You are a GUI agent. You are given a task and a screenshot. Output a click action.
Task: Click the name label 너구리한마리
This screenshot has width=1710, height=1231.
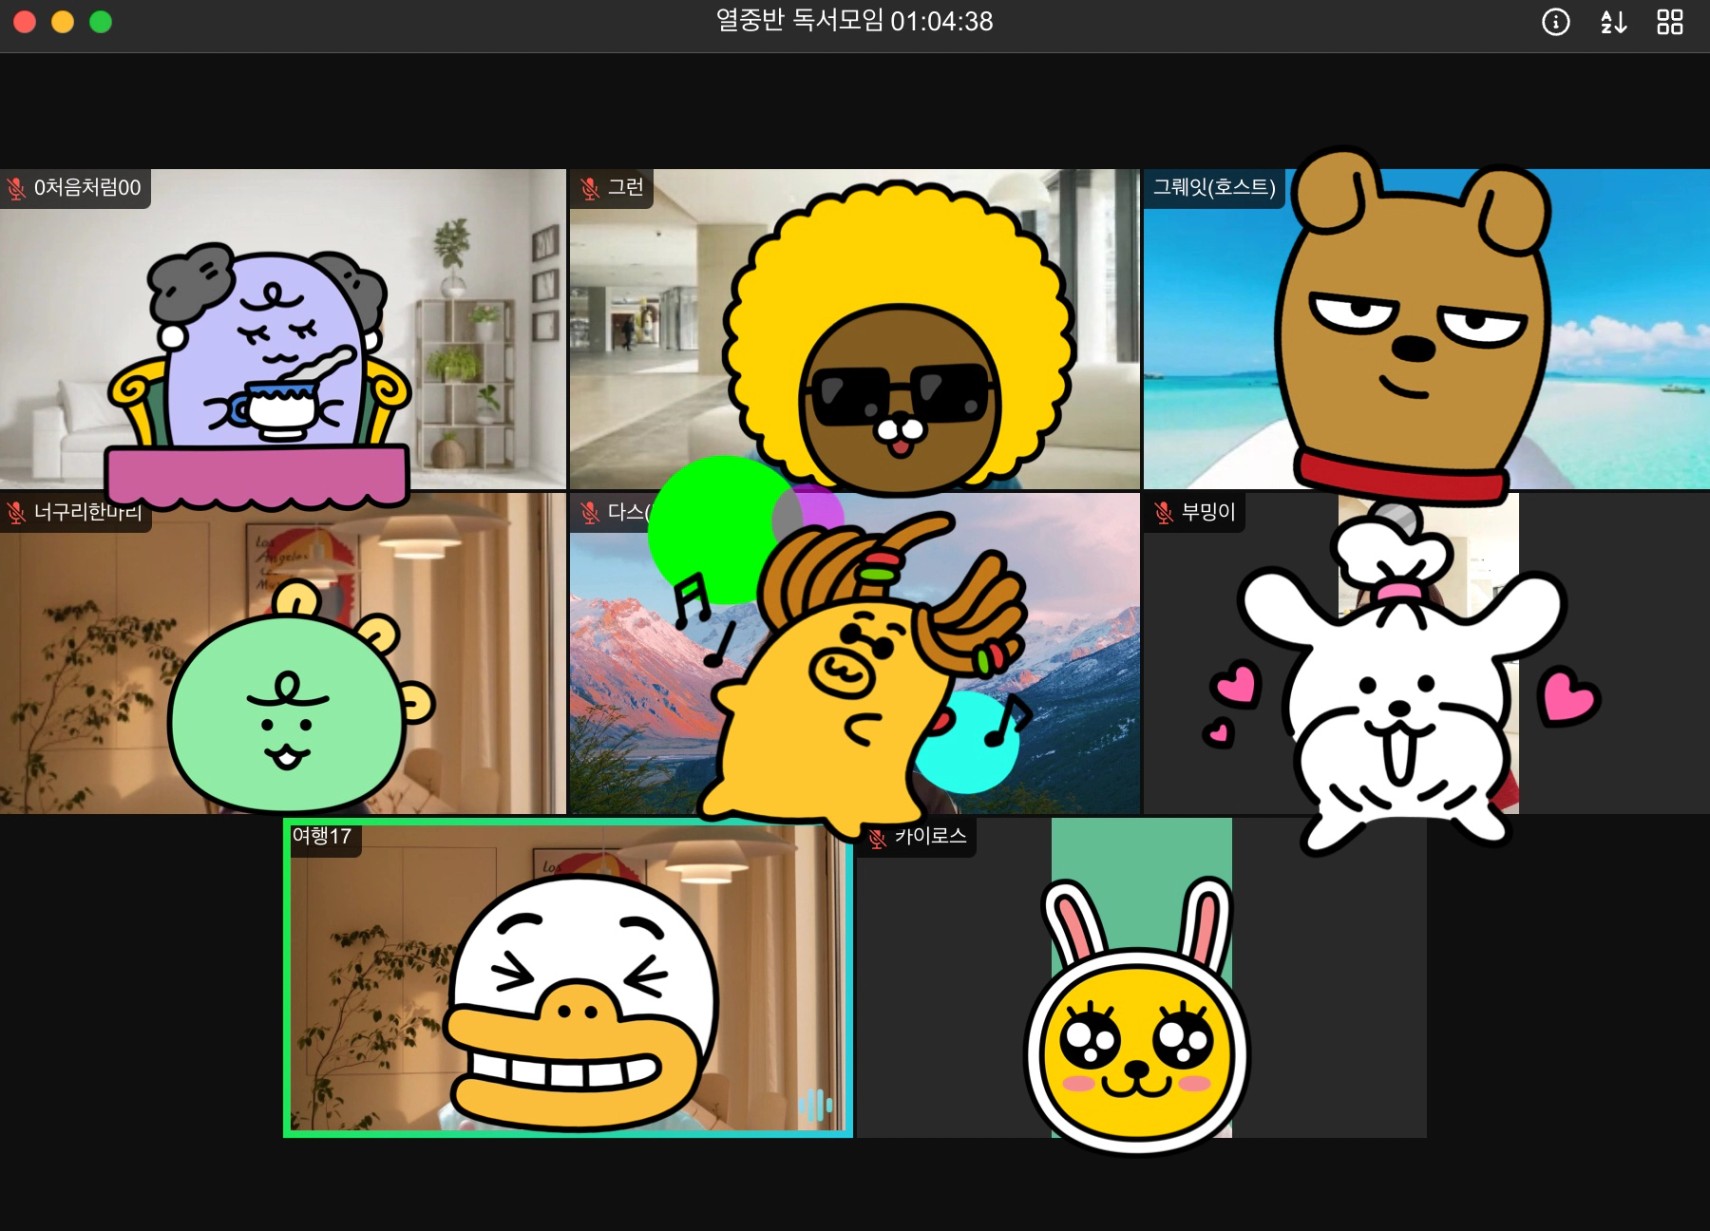point(88,513)
